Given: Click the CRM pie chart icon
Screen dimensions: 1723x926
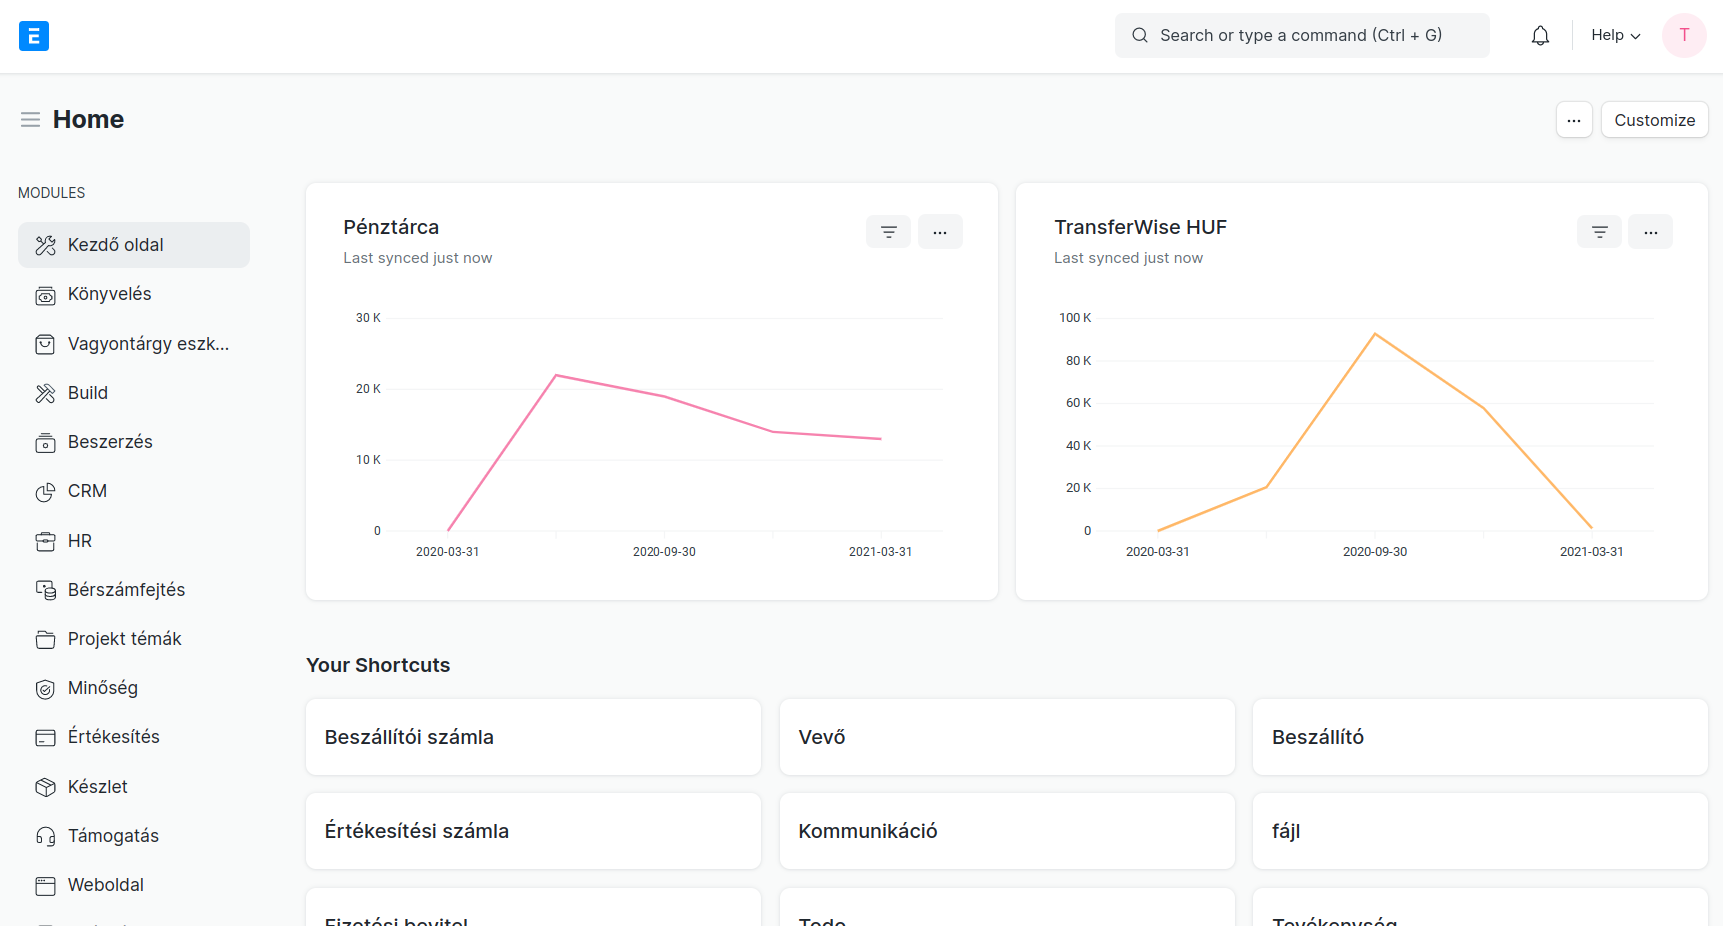Looking at the screenshot, I should pos(45,492).
